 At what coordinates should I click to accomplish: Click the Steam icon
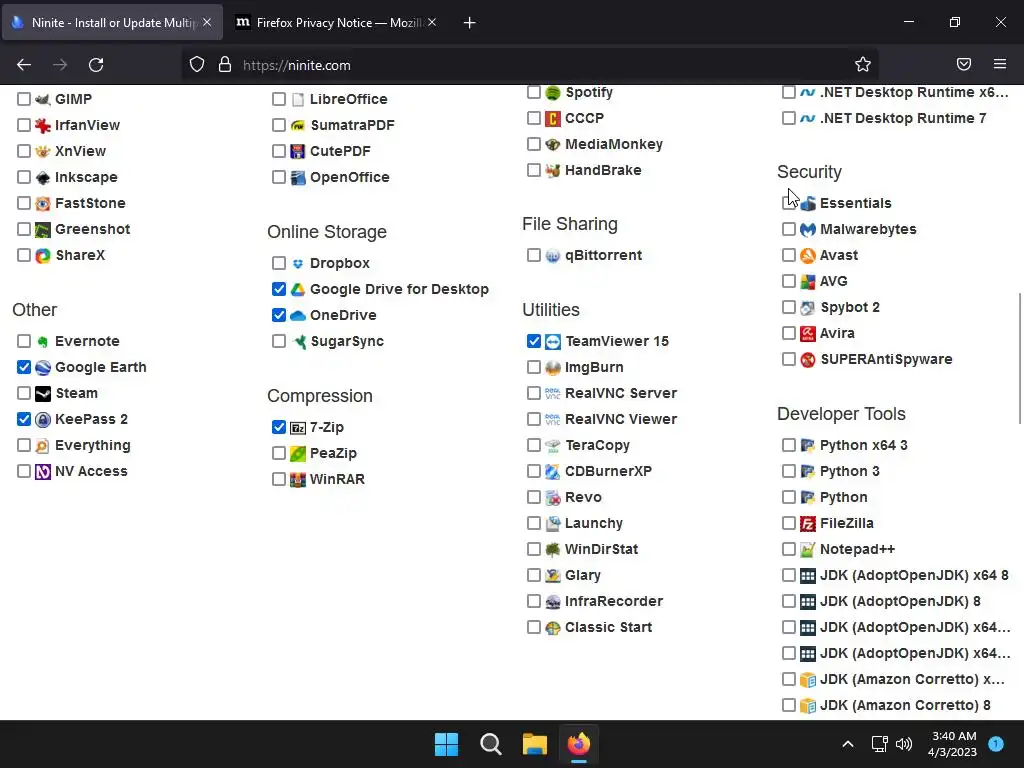coord(43,394)
